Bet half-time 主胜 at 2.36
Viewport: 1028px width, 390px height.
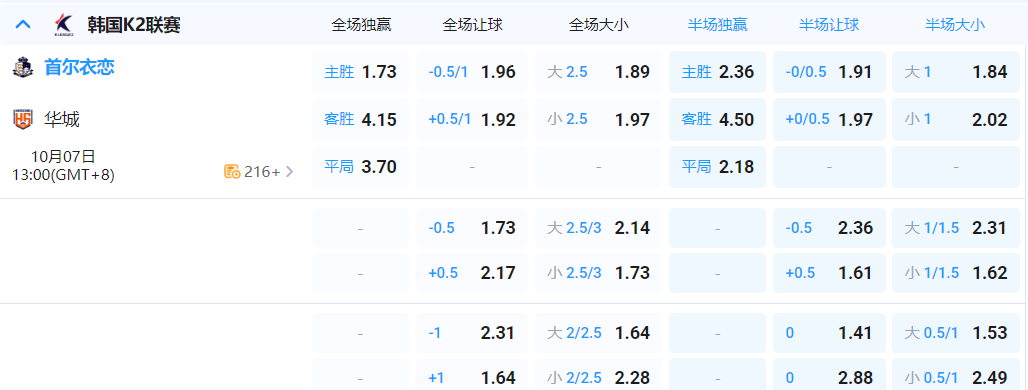717,72
